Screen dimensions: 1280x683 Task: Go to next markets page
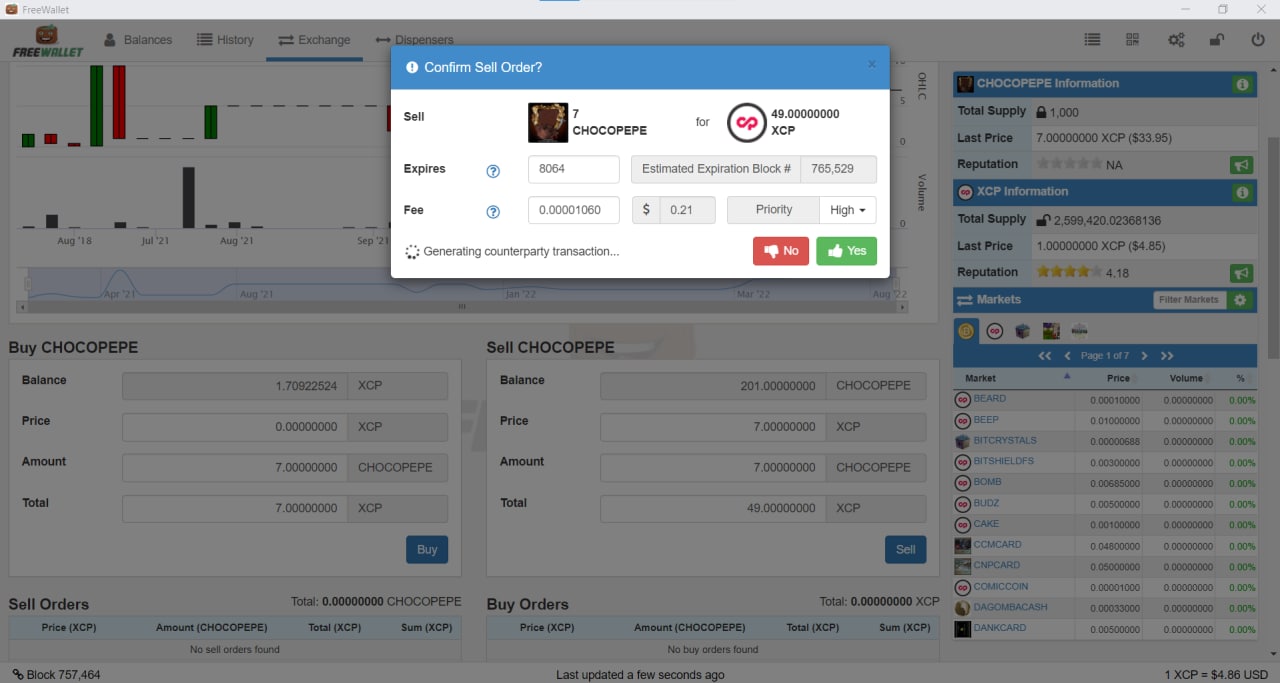tap(1144, 356)
